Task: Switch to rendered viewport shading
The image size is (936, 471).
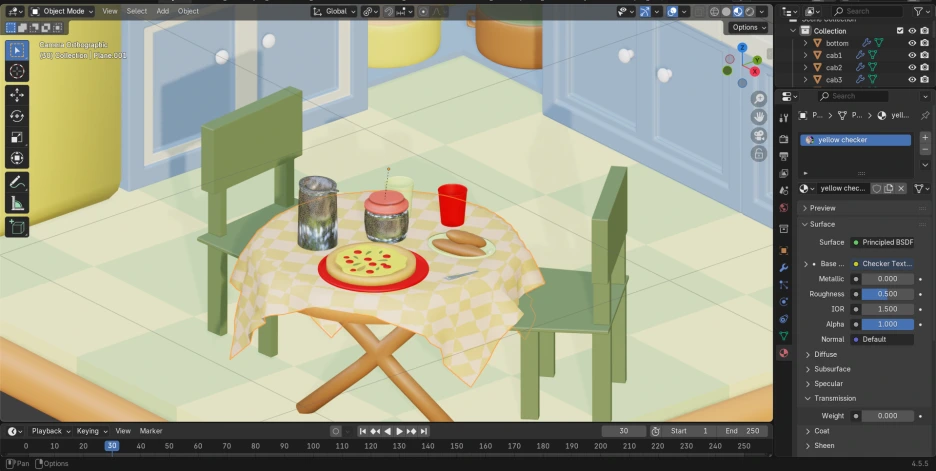Action: click(x=750, y=11)
